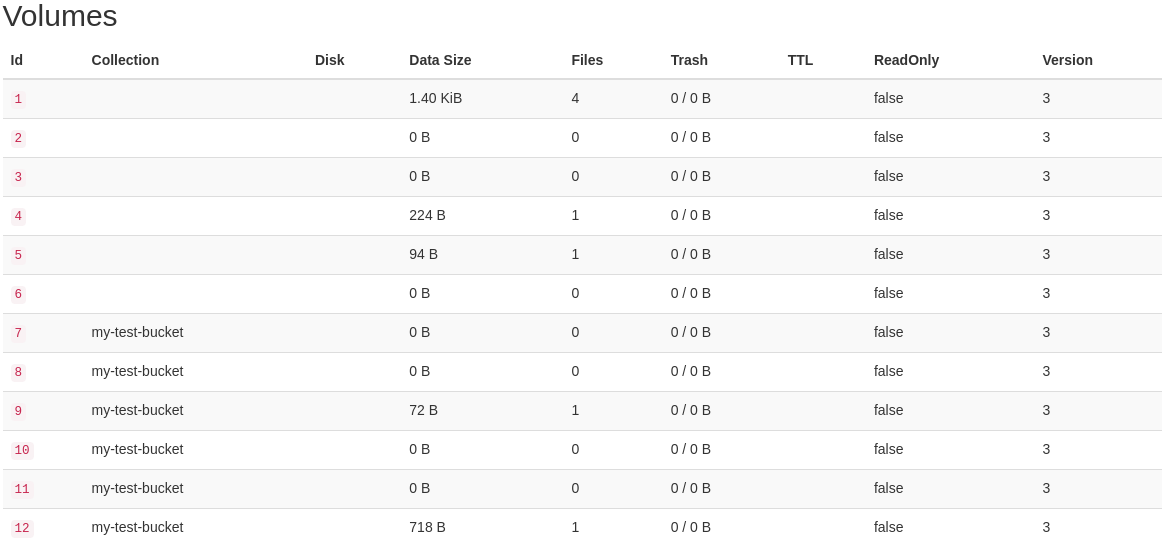Click the Version column header
1162x553 pixels.
(1067, 60)
